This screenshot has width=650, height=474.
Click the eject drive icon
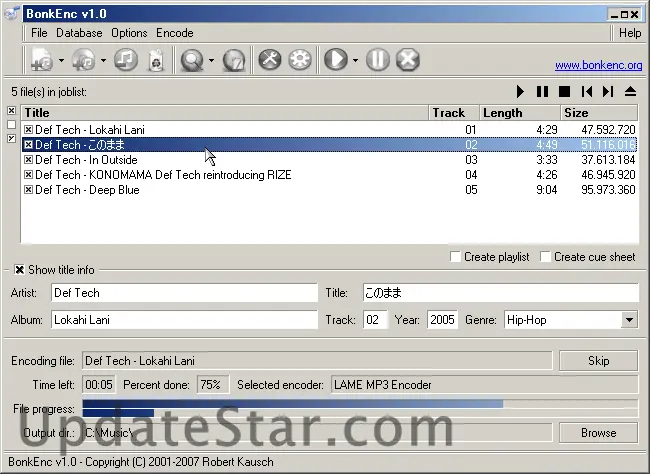tap(631, 92)
